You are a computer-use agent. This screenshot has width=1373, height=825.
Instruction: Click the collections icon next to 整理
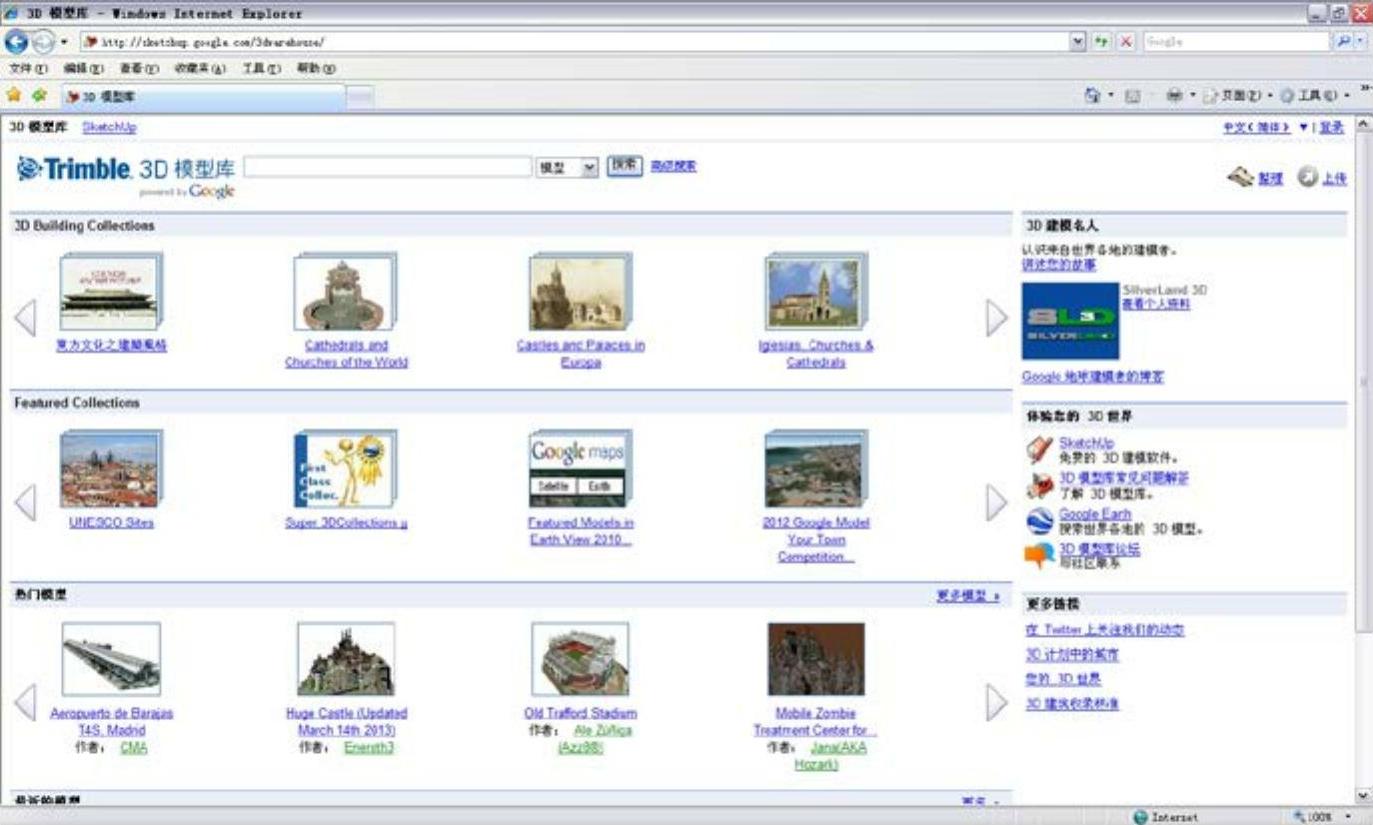click(x=1241, y=177)
